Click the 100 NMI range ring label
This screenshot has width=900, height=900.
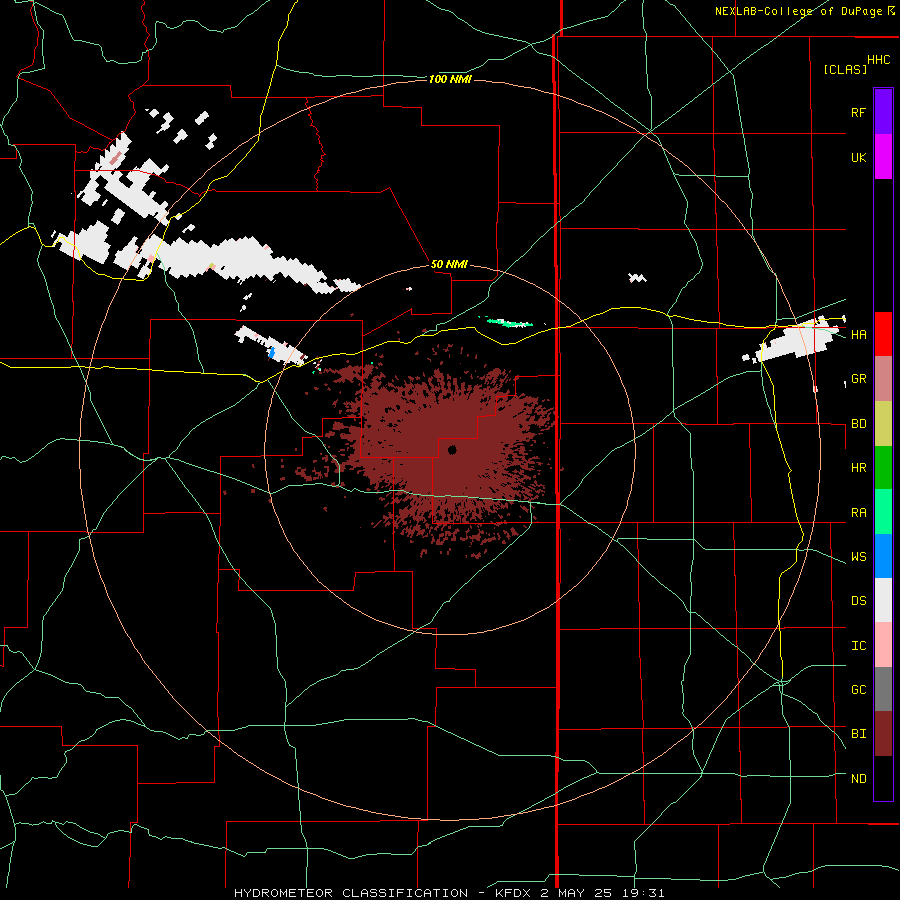[x=450, y=79]
